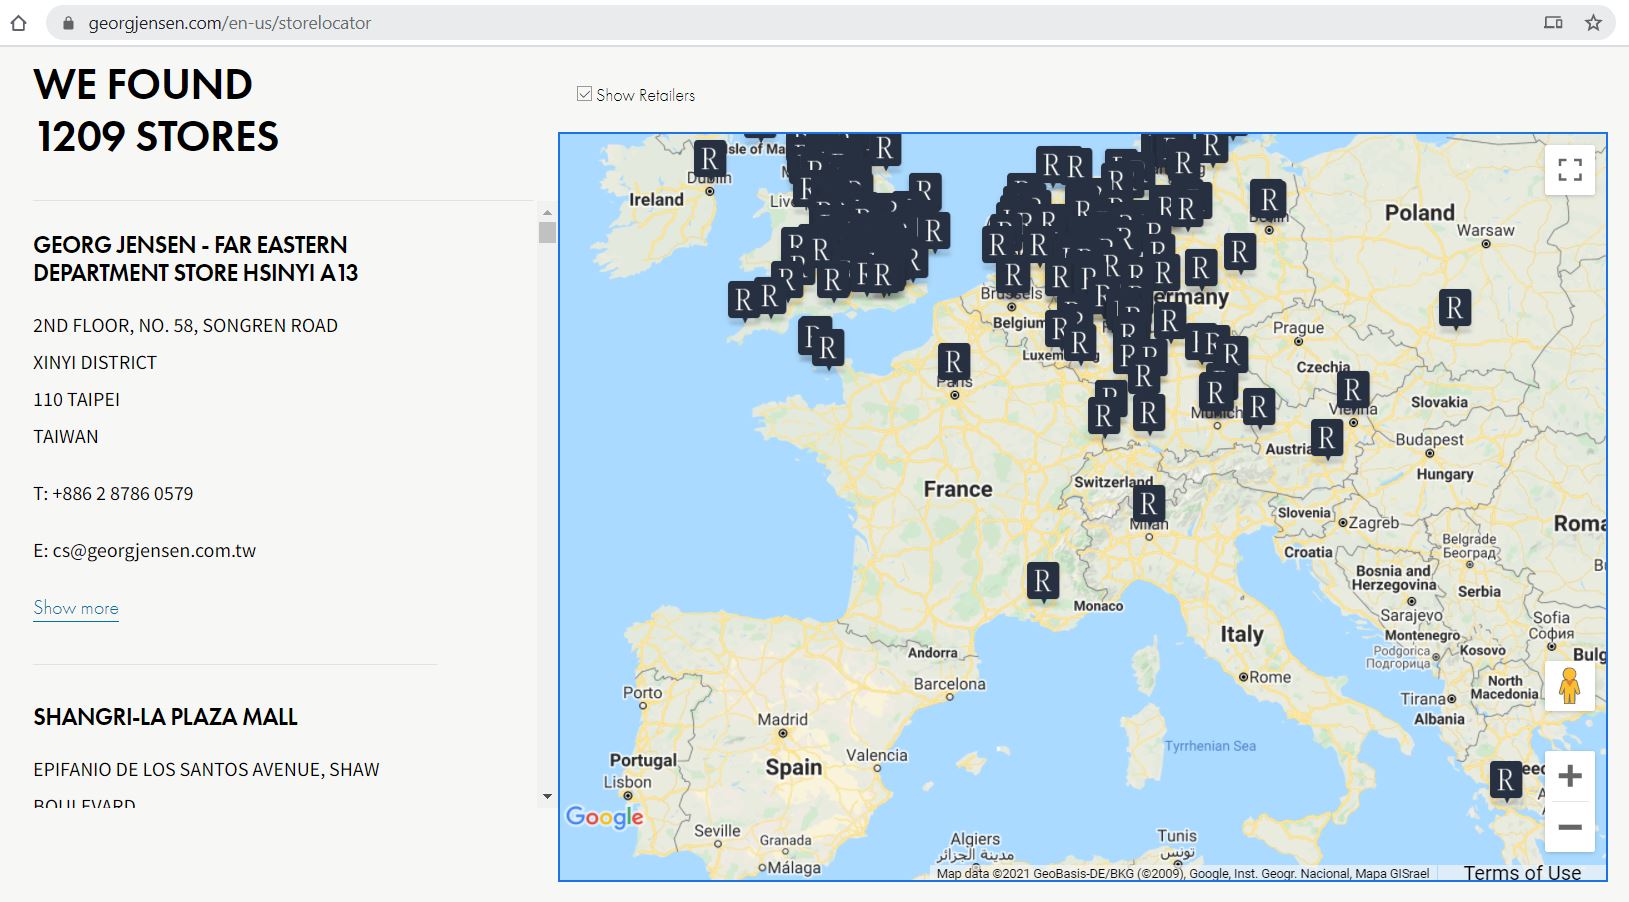Click the retailer marker near Vienna

[1352, 390]
